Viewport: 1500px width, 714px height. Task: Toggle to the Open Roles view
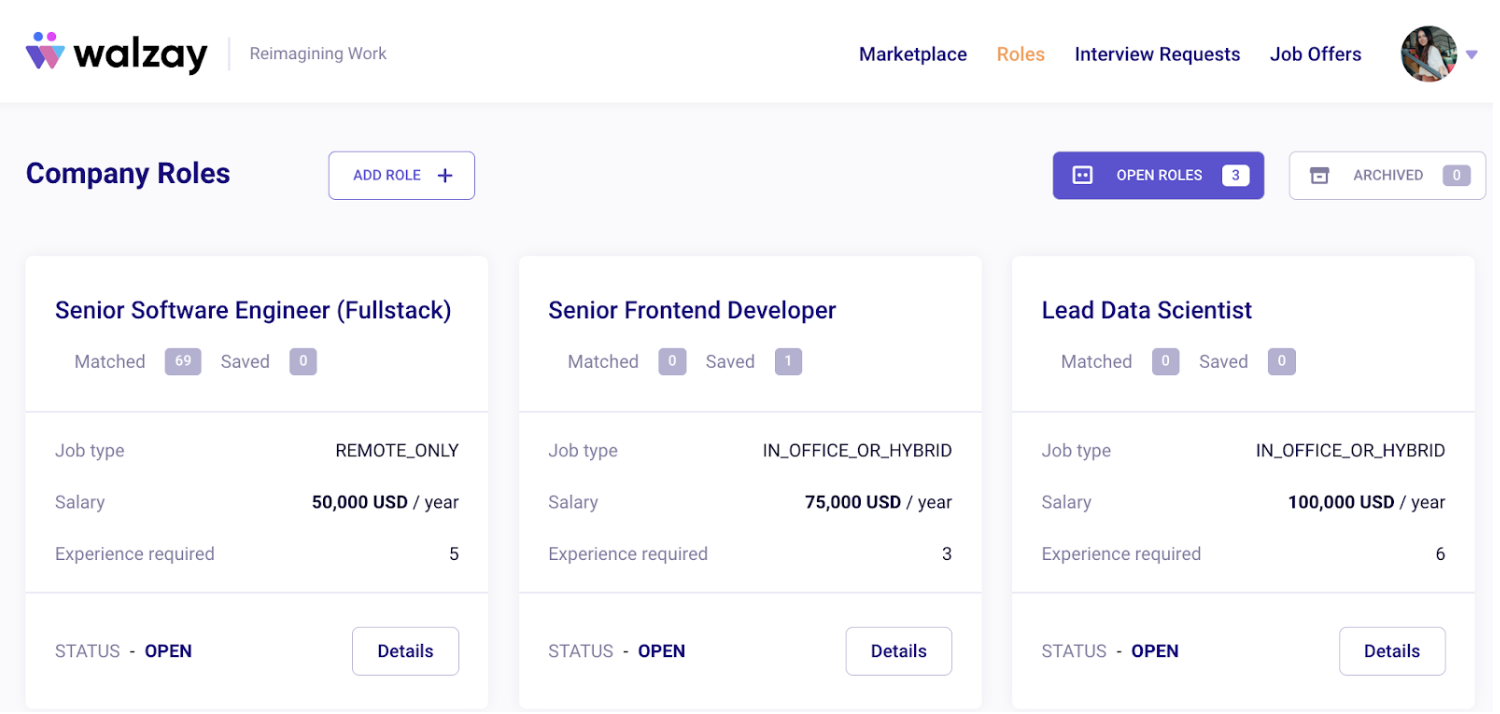tap(1158, 175)
